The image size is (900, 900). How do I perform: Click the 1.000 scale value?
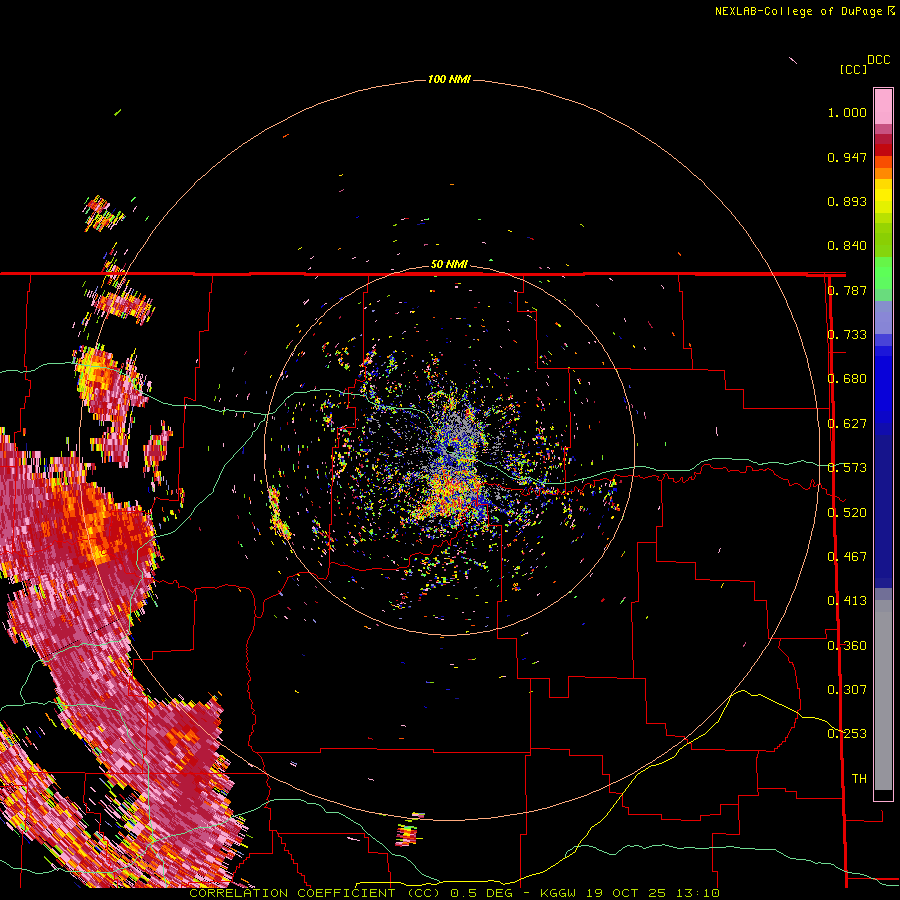point(847,112)
